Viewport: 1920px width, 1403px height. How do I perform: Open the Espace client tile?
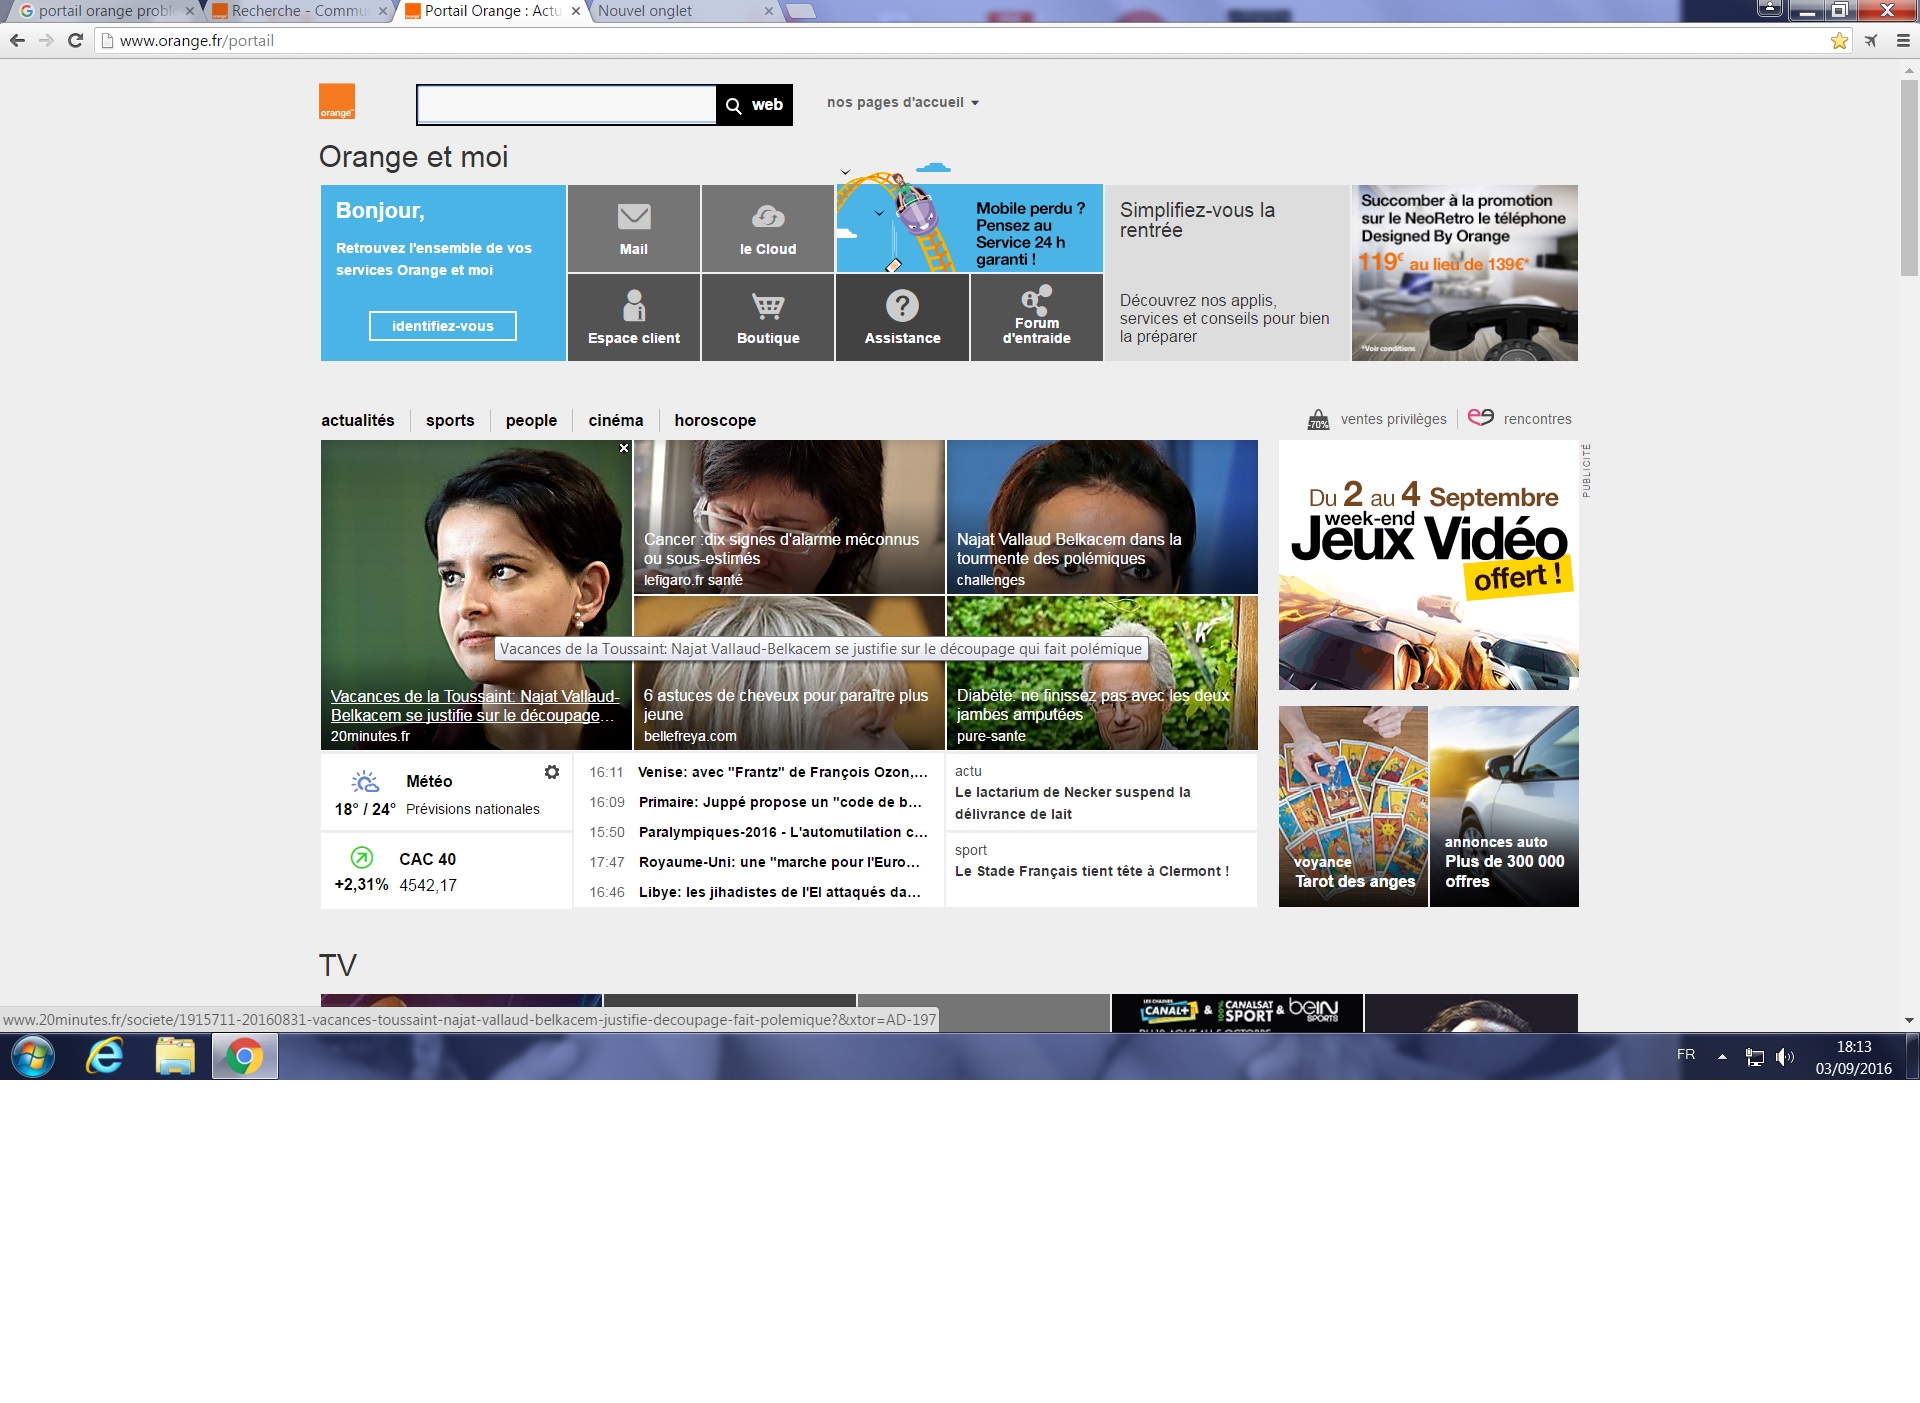(x=634, y=317)
